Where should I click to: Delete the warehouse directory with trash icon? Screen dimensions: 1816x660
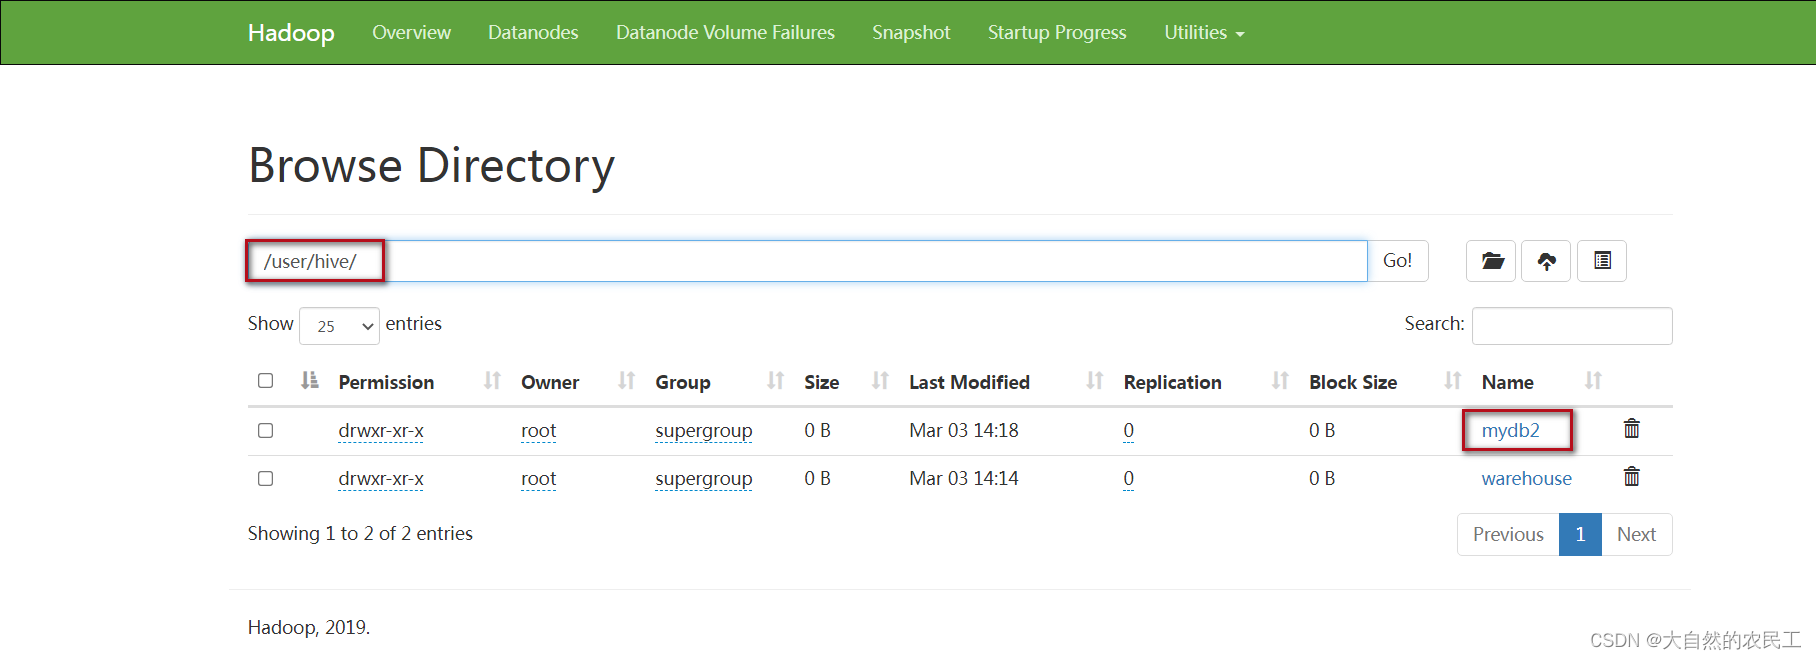1632,477
